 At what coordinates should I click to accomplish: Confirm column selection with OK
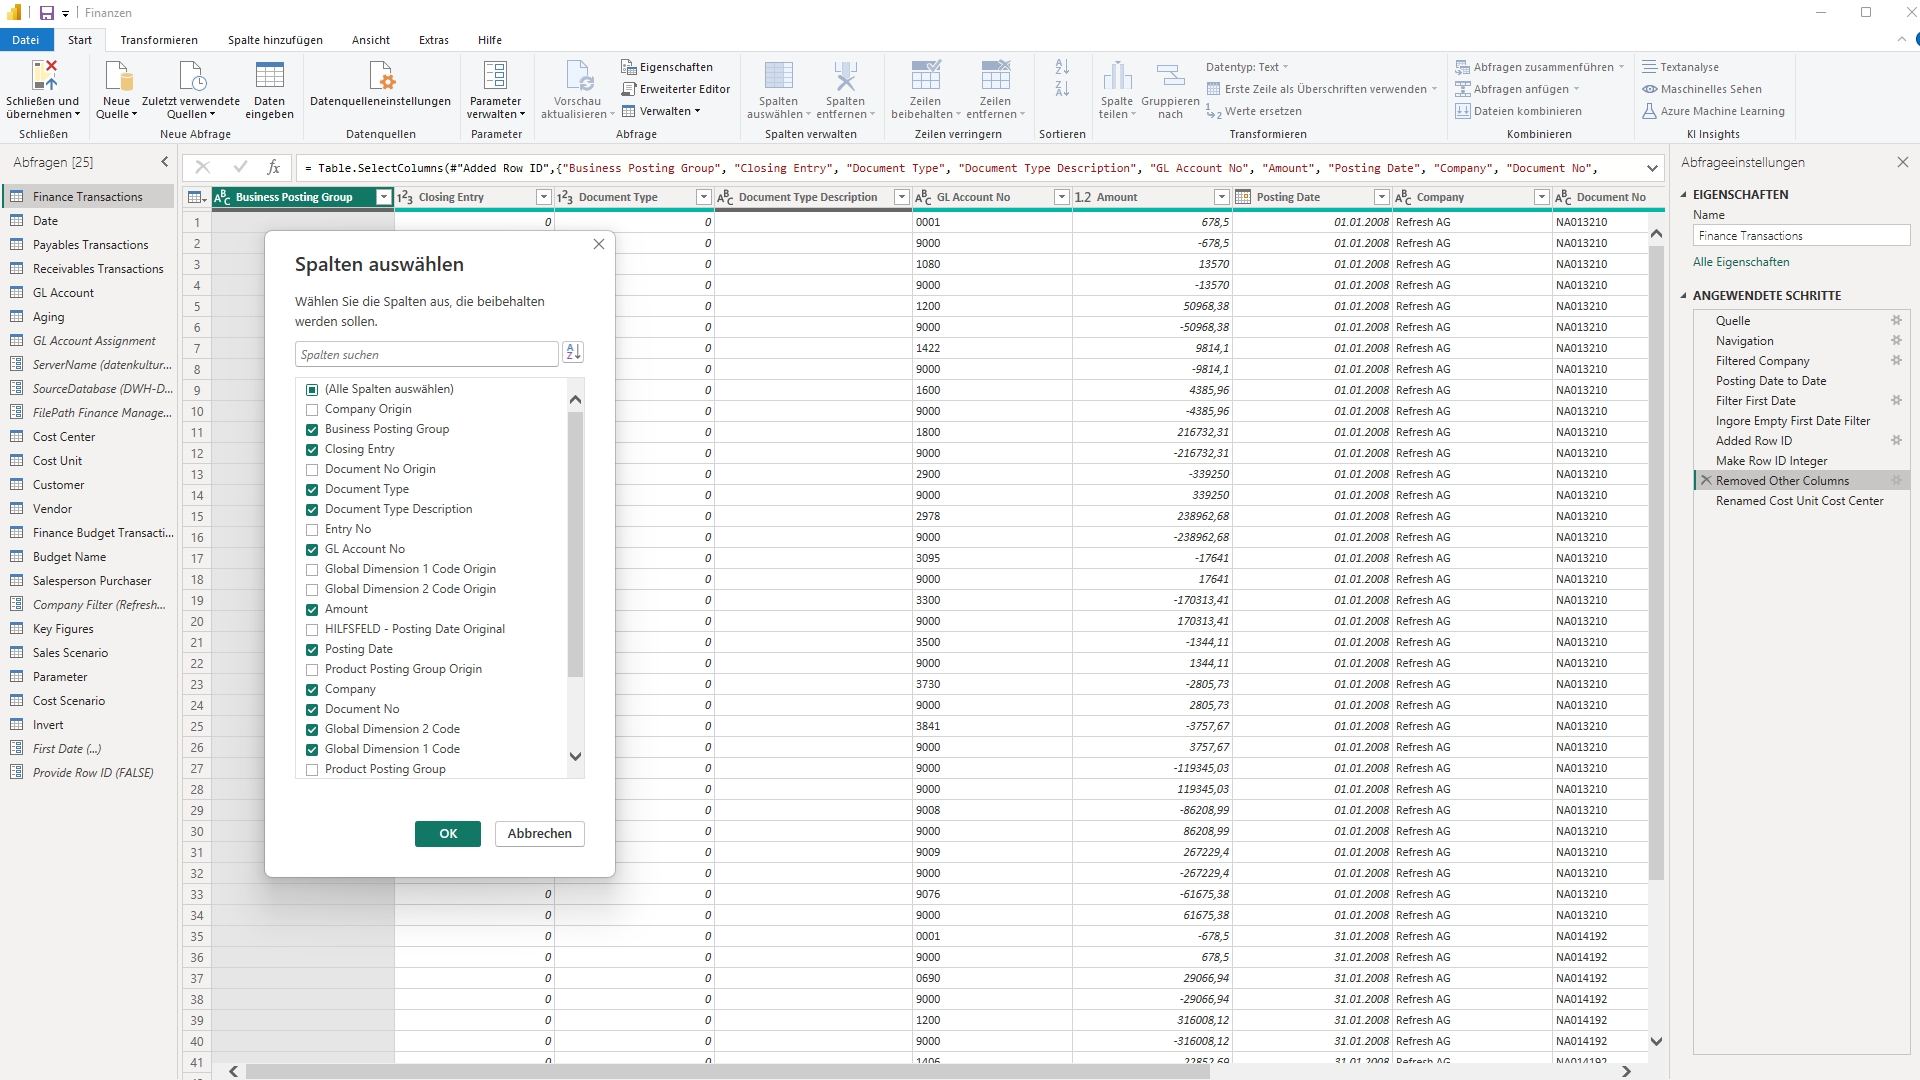point(447,833)
